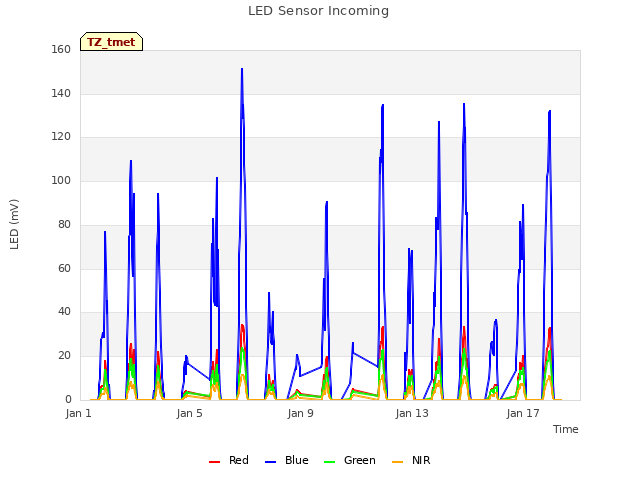Click the 80 y-axis tick label
The width and height of the screenshot is (640, 480).
[x=64, y=224]
